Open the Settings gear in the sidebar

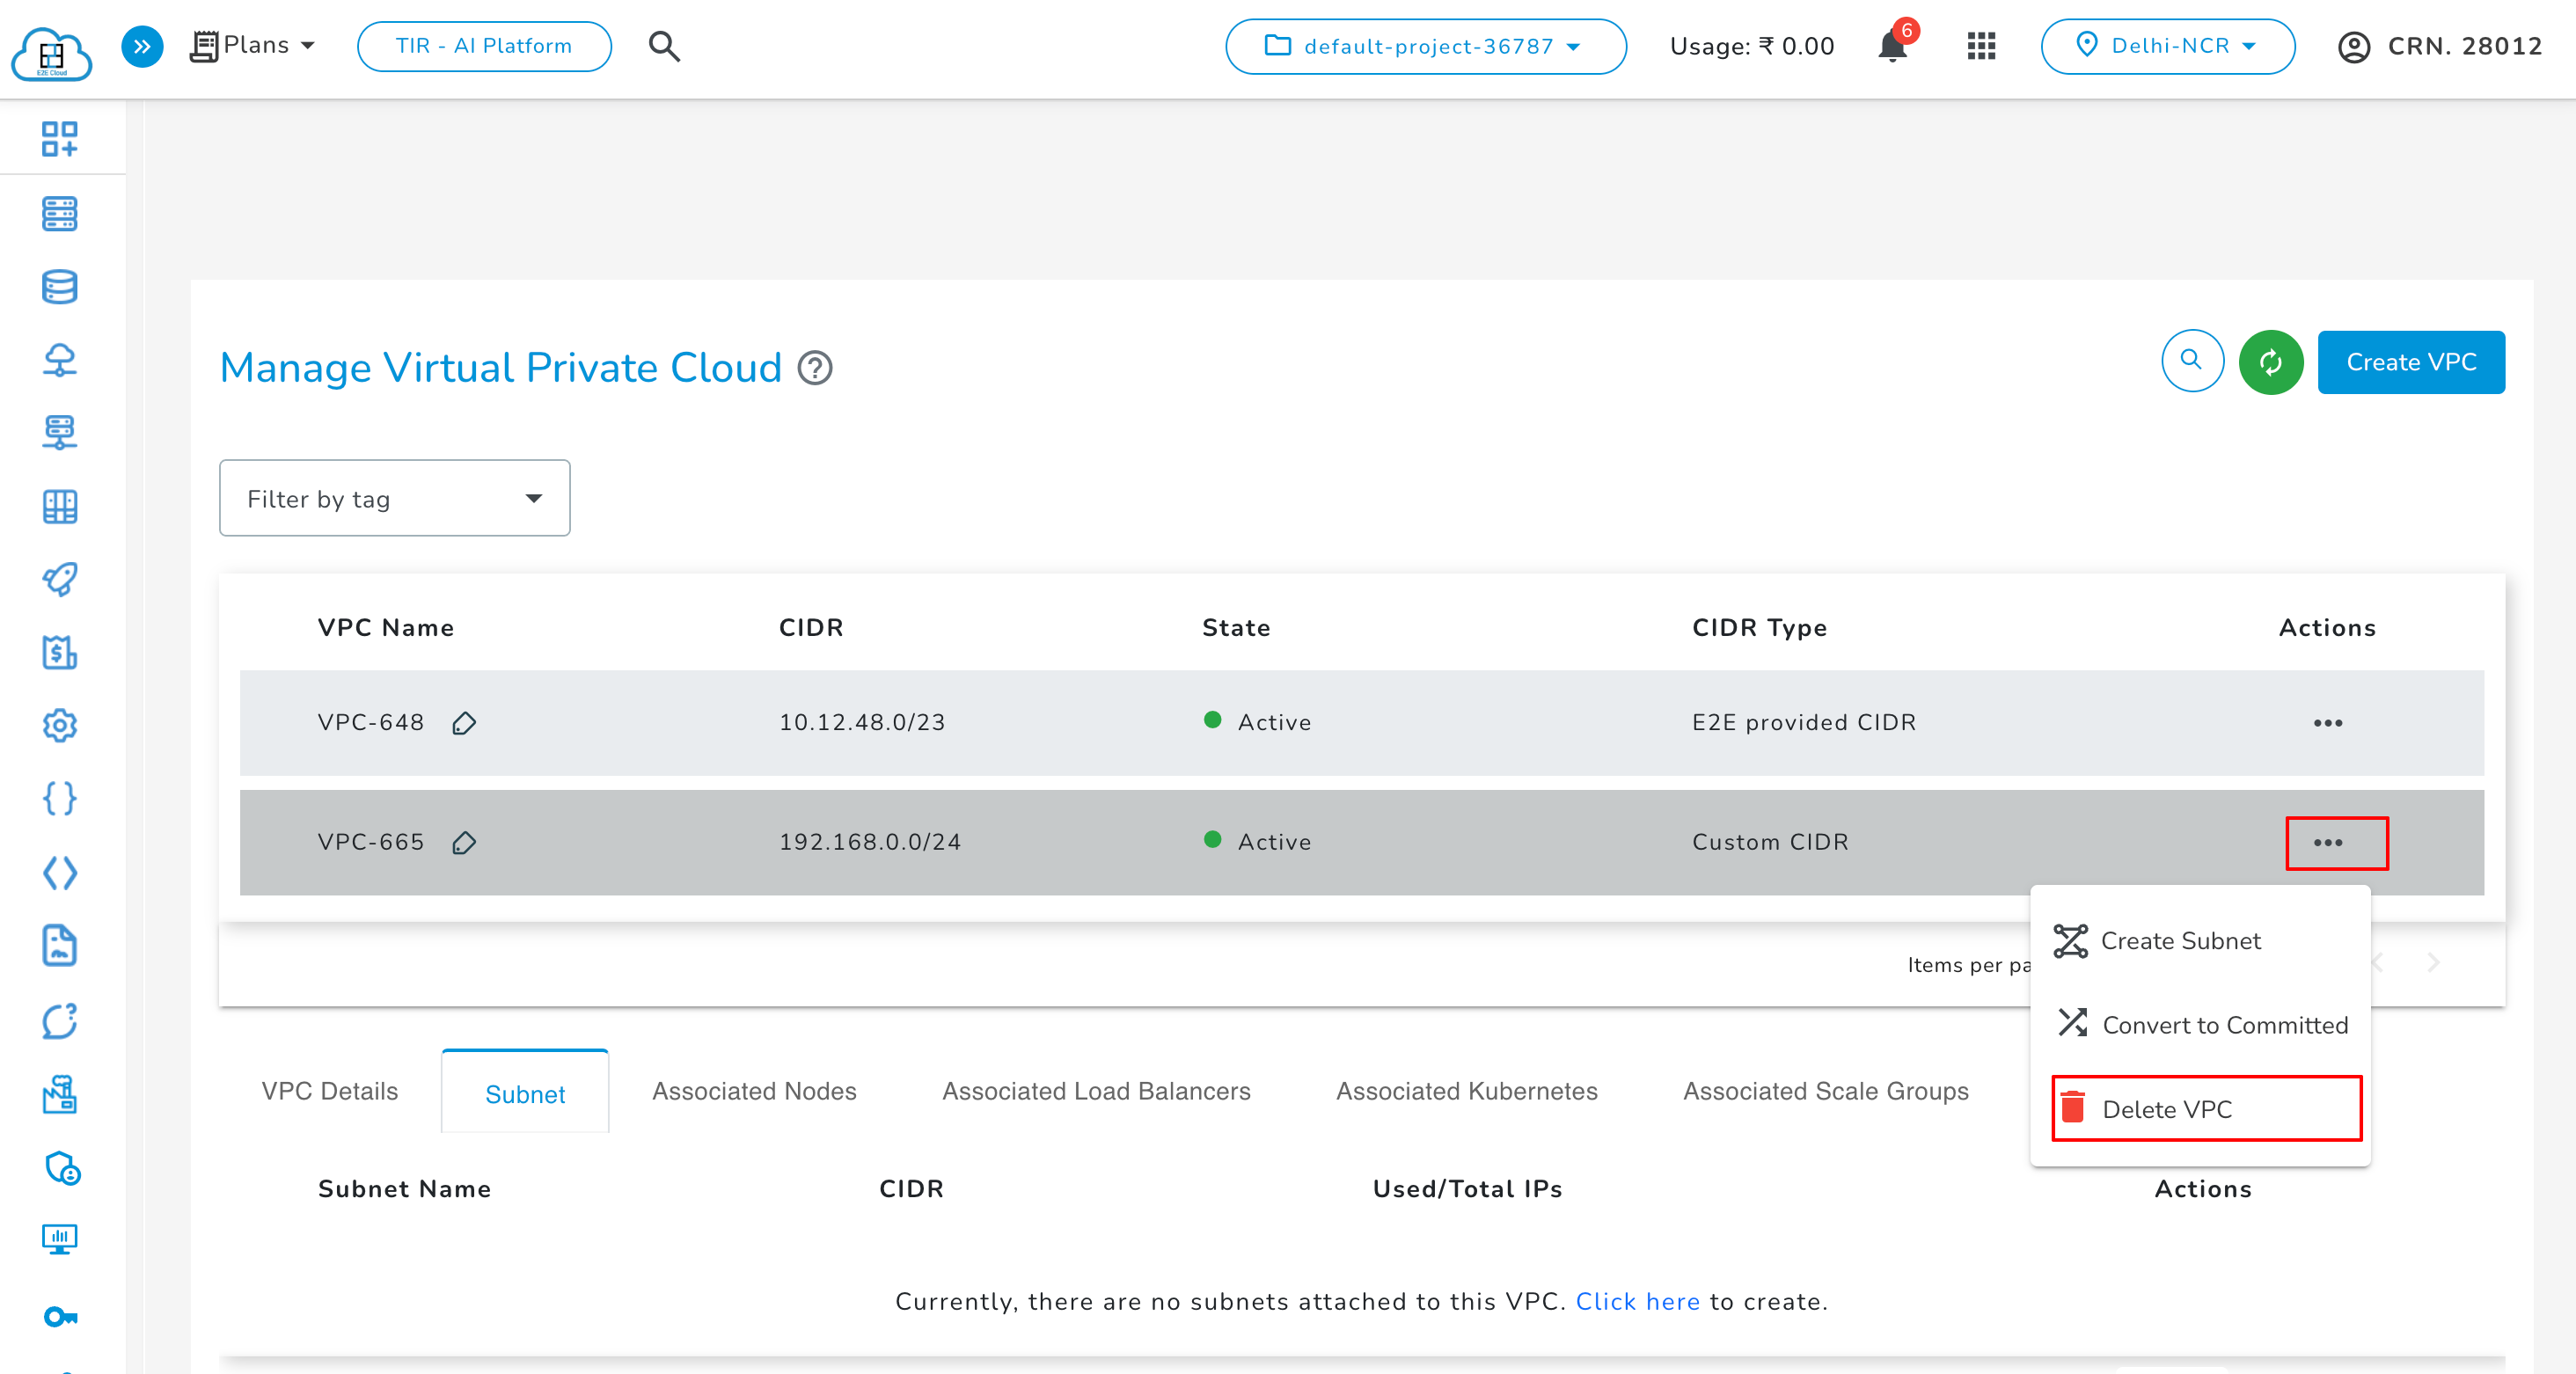(x=60, y=726)
